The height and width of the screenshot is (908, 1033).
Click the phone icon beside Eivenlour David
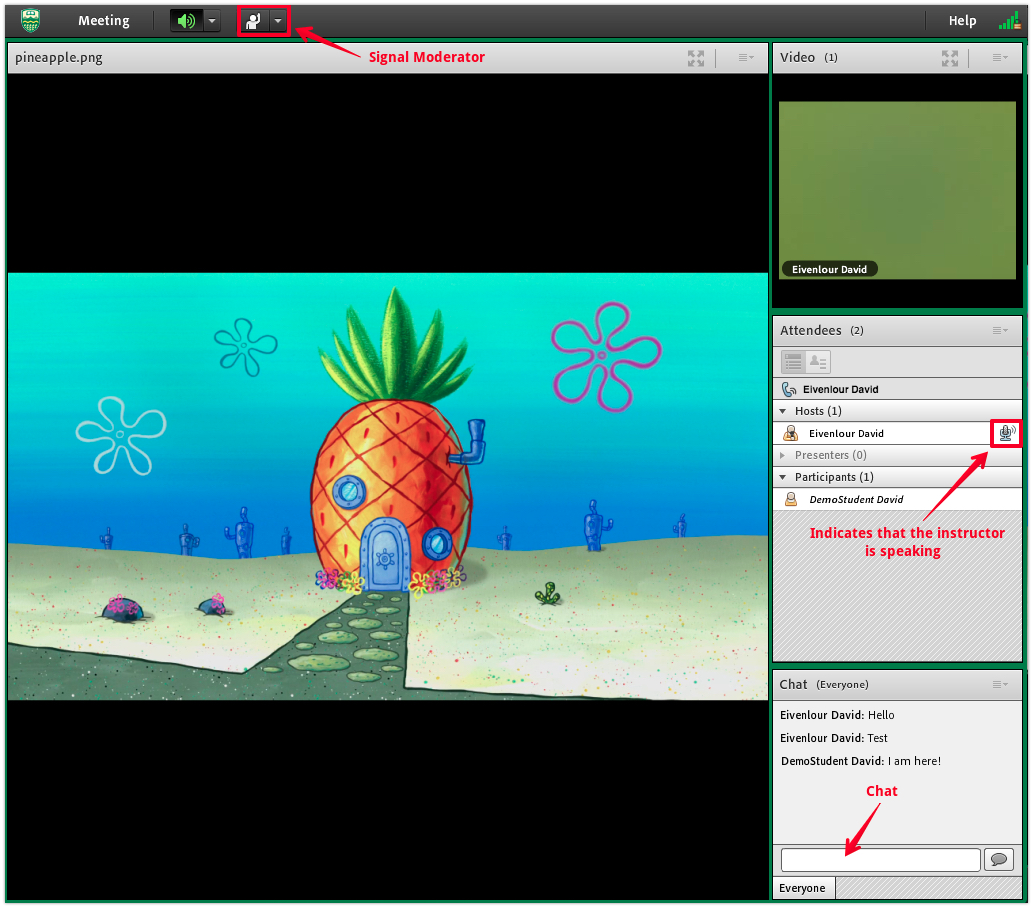(789, 389)
